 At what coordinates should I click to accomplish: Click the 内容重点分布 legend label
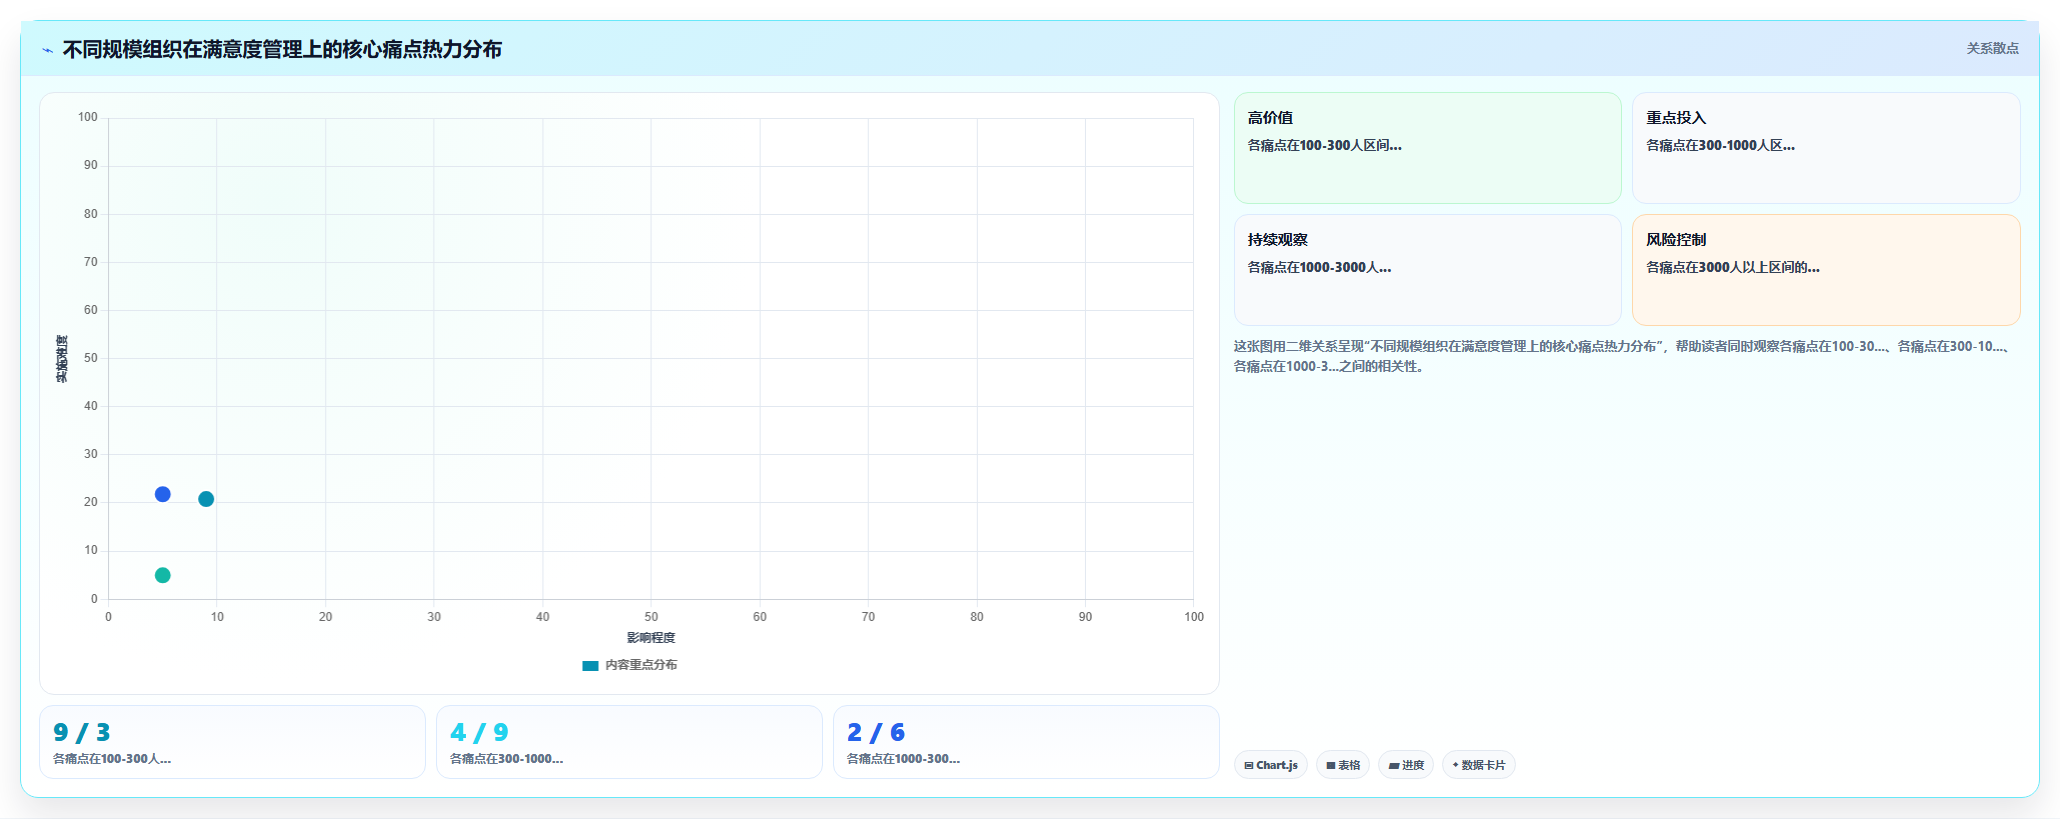tap(641, 665)
